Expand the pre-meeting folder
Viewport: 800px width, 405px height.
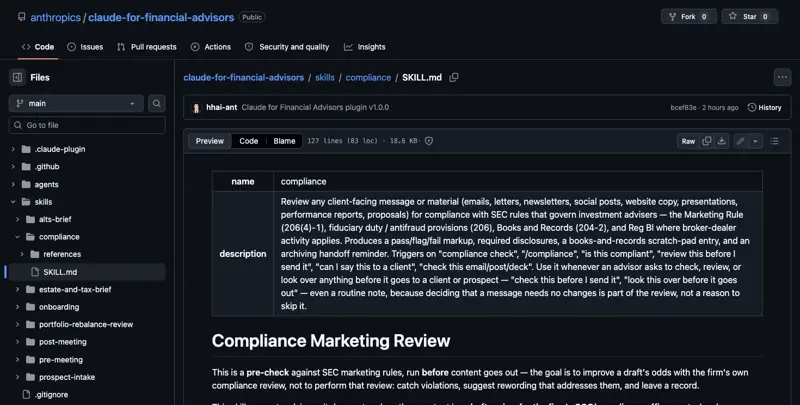[x=17, y=360]
